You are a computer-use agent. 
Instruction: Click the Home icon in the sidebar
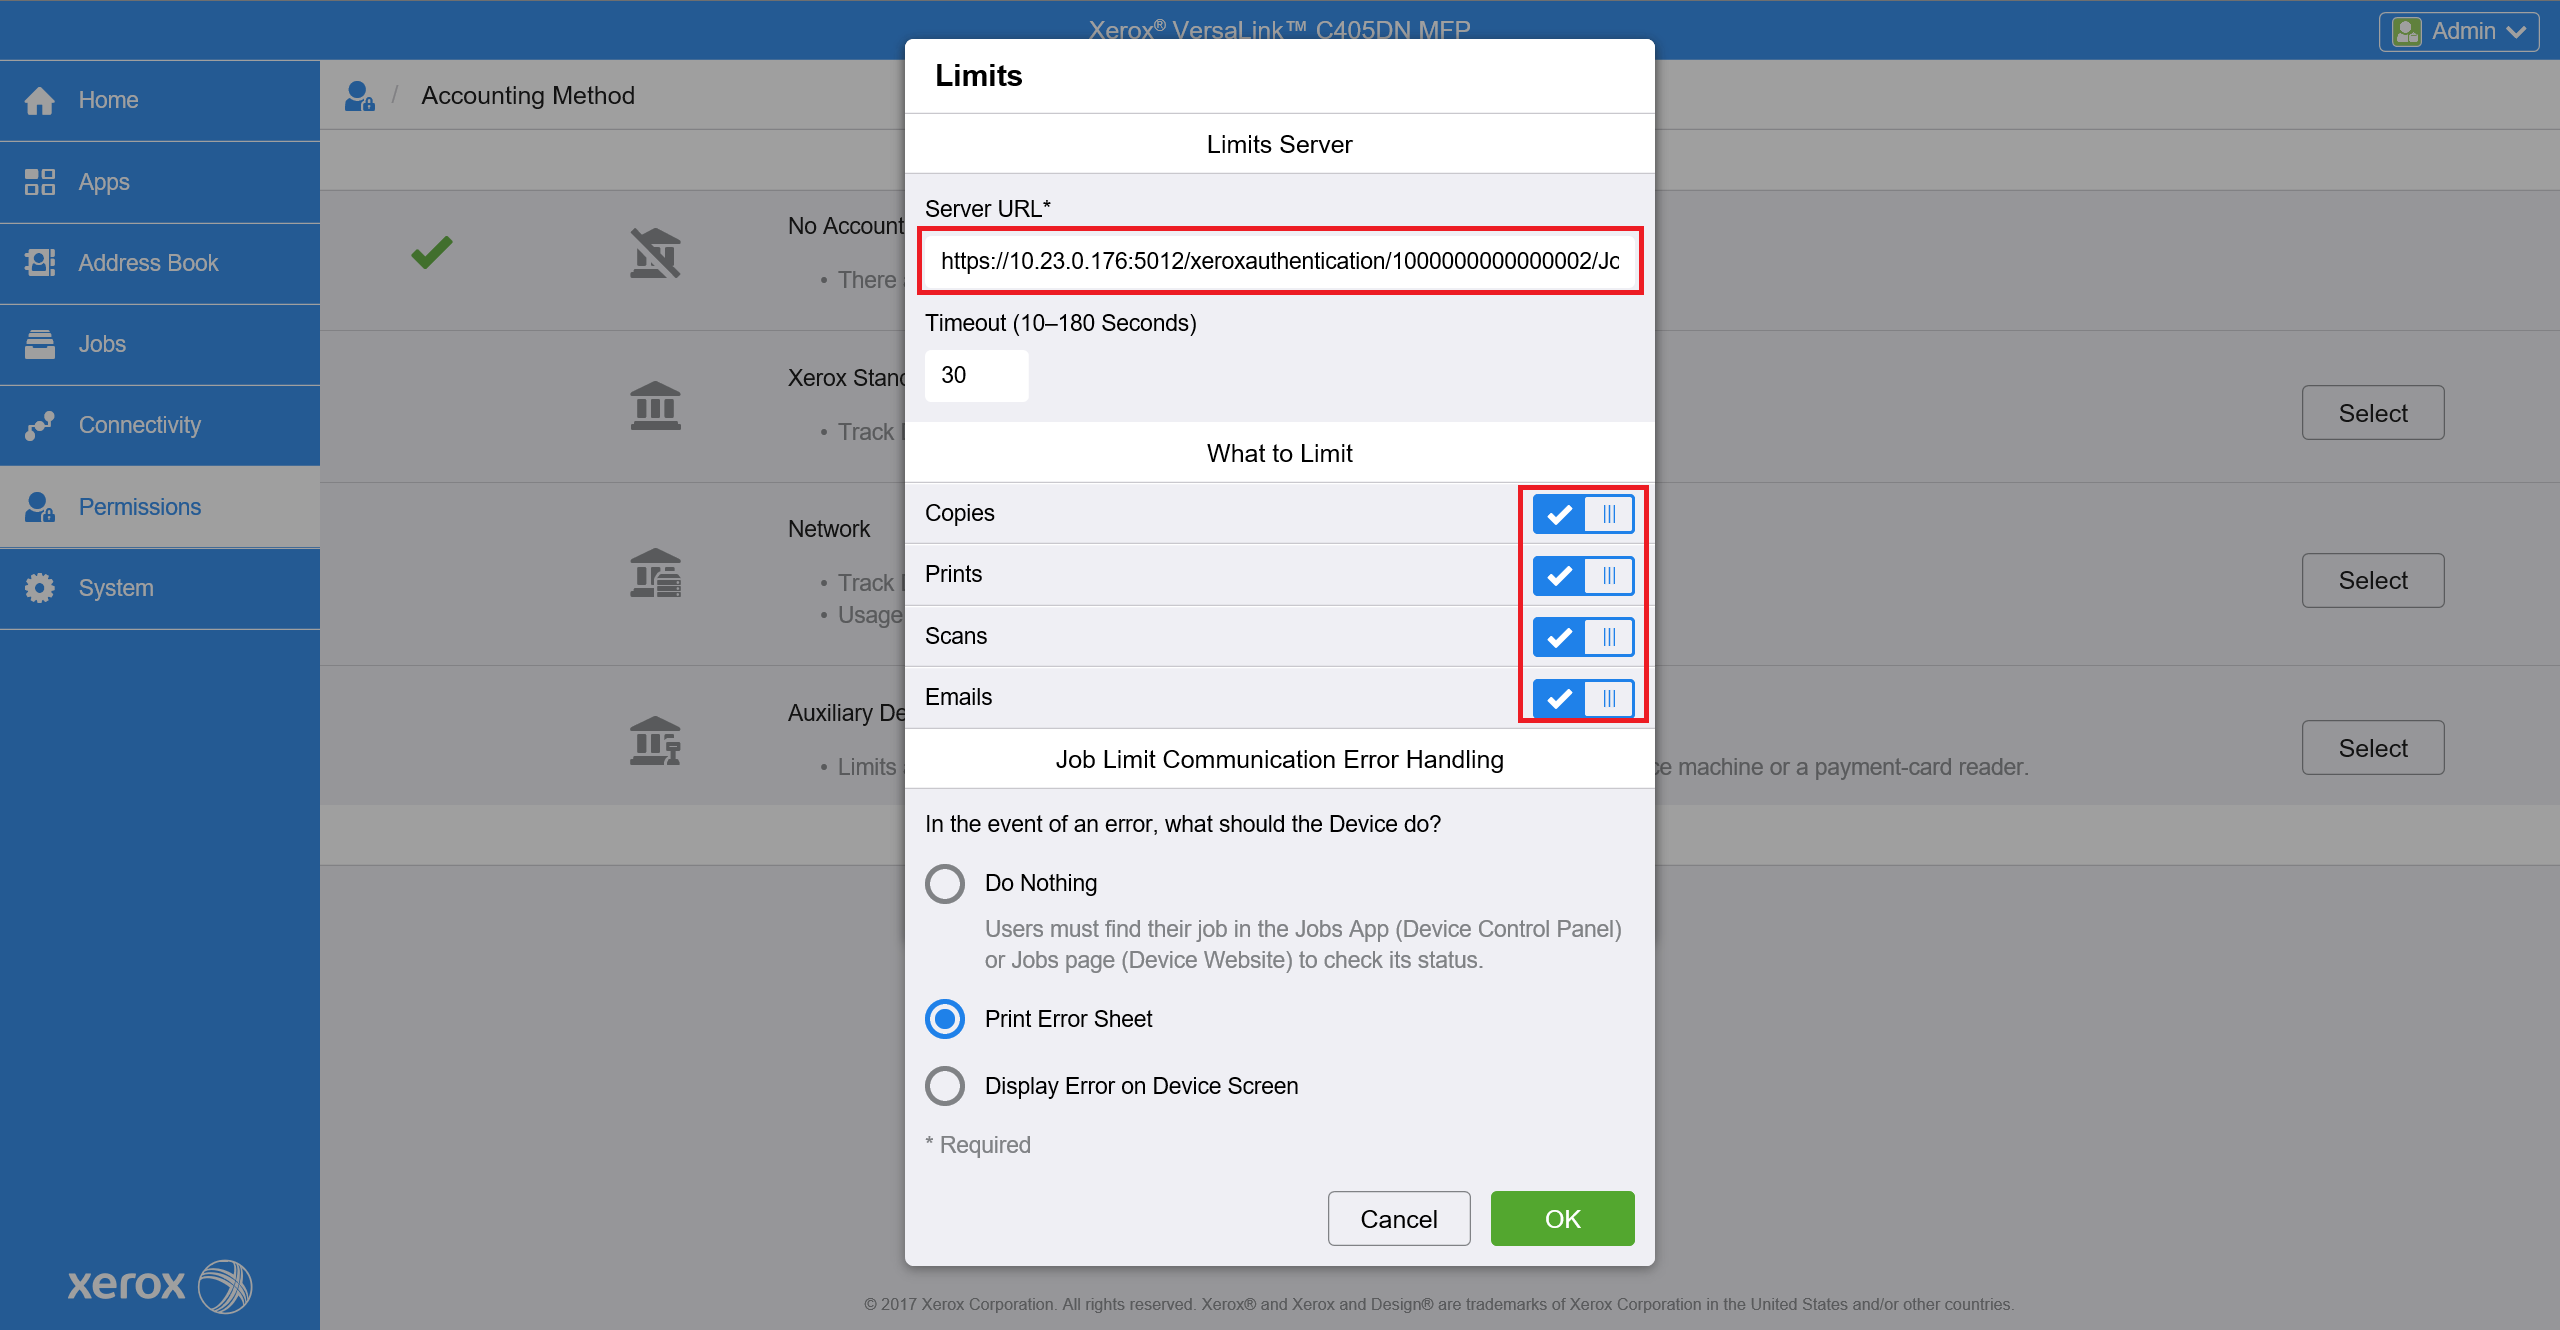[x=40, y=100]
